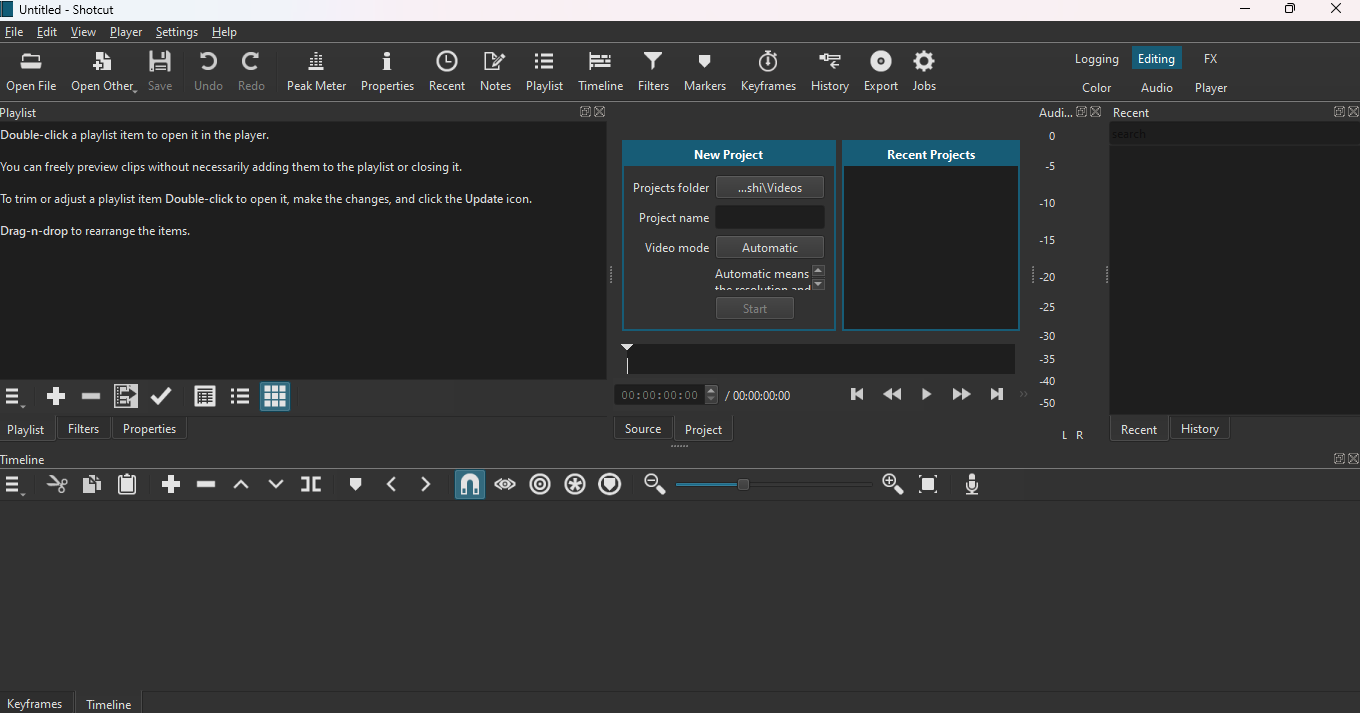
Task: Click the Project name input field
Action: tap(769, 218)
